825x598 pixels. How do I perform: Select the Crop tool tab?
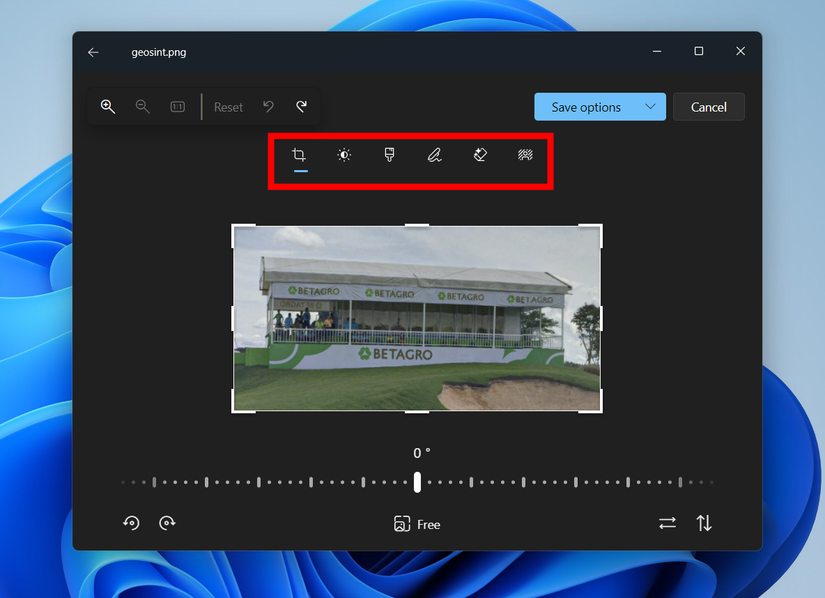coord(299,155)
